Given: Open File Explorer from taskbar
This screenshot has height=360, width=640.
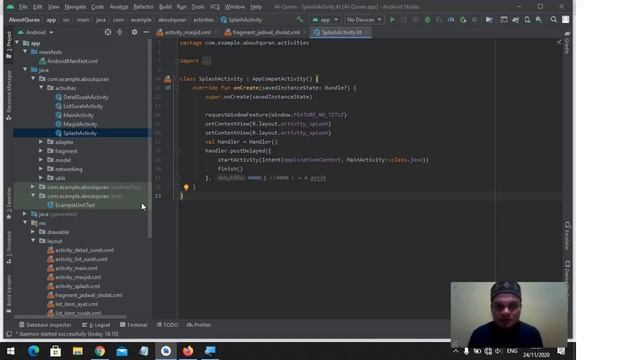Looking at the screenshot, I should point(78,351).
